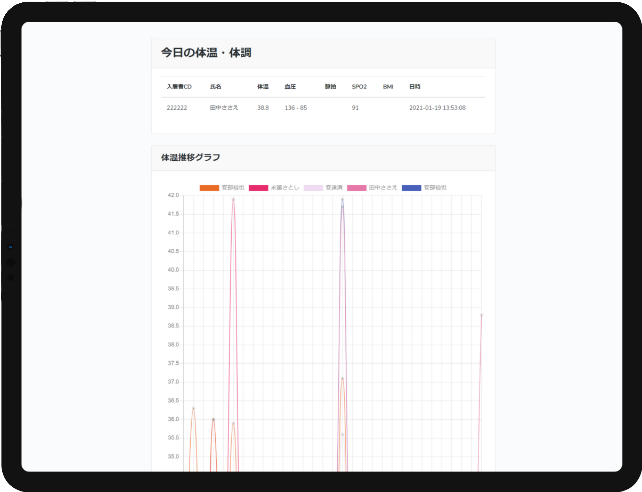
Task: Click the 日時 column header
Action: coord(415,87)
